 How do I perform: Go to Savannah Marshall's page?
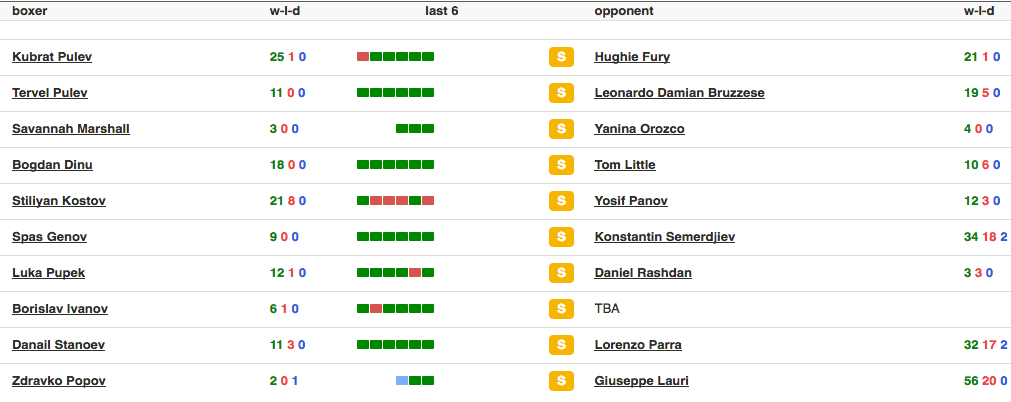(70, 129)
